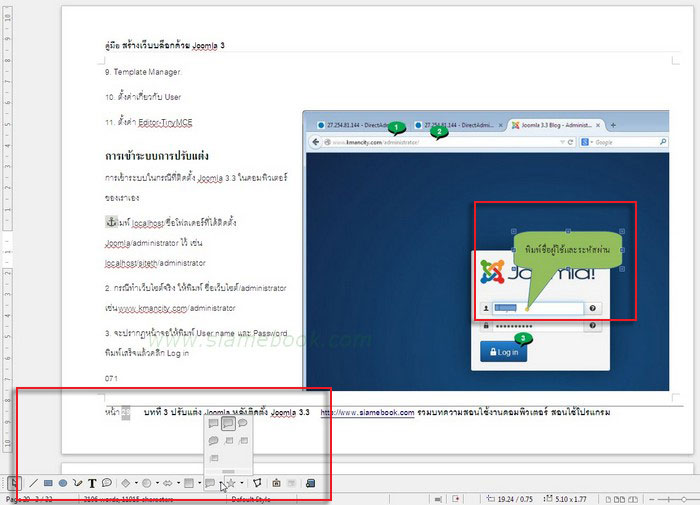Screen dimensions: 700x505
Task: Click the object size 5.10 x 1.77 field
Action: click(567, 499)
